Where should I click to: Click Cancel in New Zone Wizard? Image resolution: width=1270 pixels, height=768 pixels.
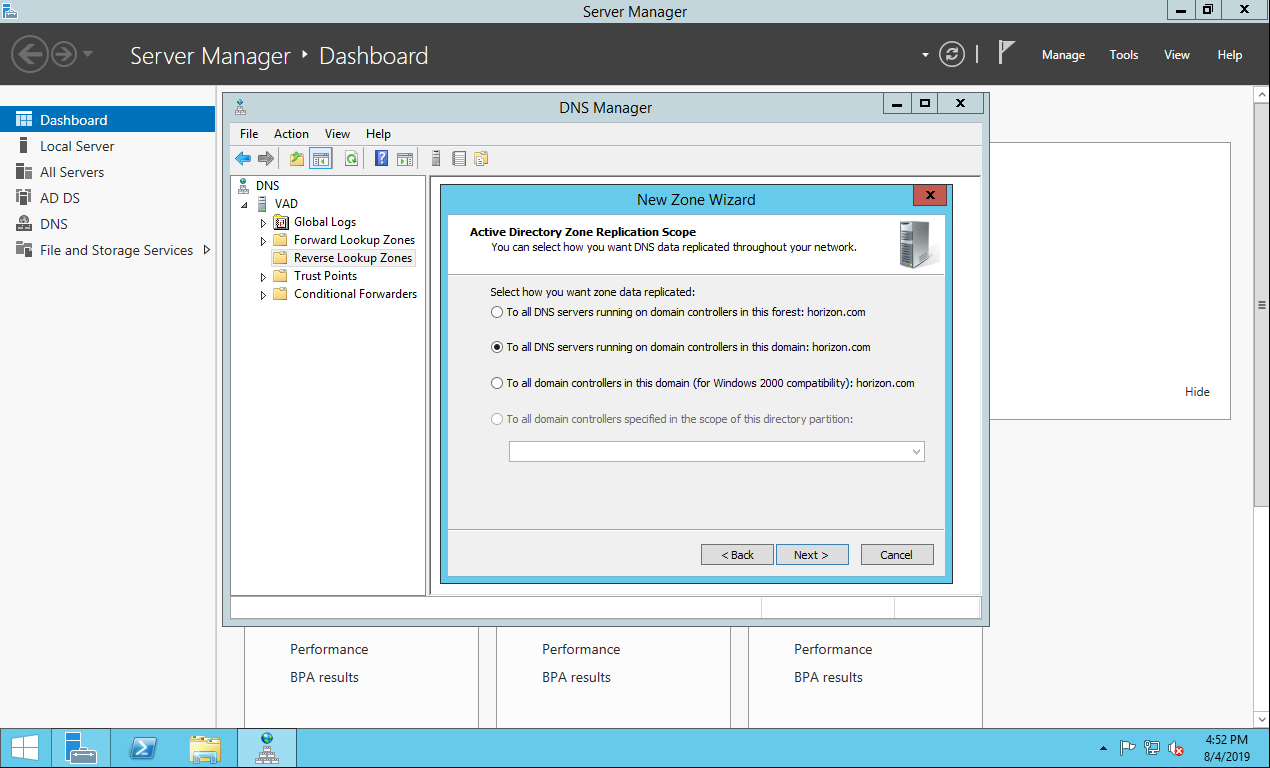[x=896, y=555]
